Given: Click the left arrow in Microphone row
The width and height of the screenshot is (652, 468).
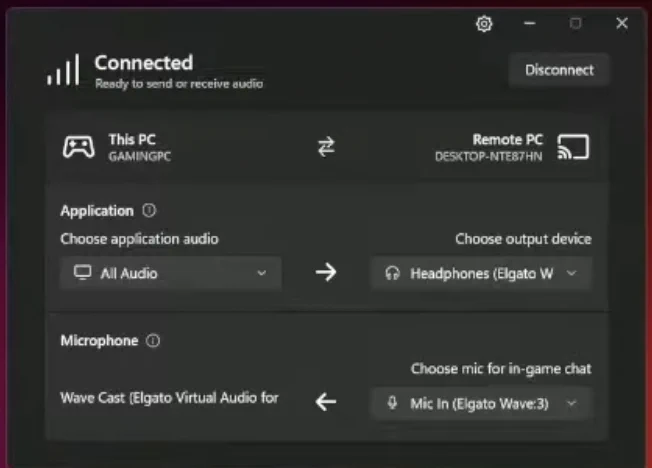Looking at the screenshot, I should point(326,402).
